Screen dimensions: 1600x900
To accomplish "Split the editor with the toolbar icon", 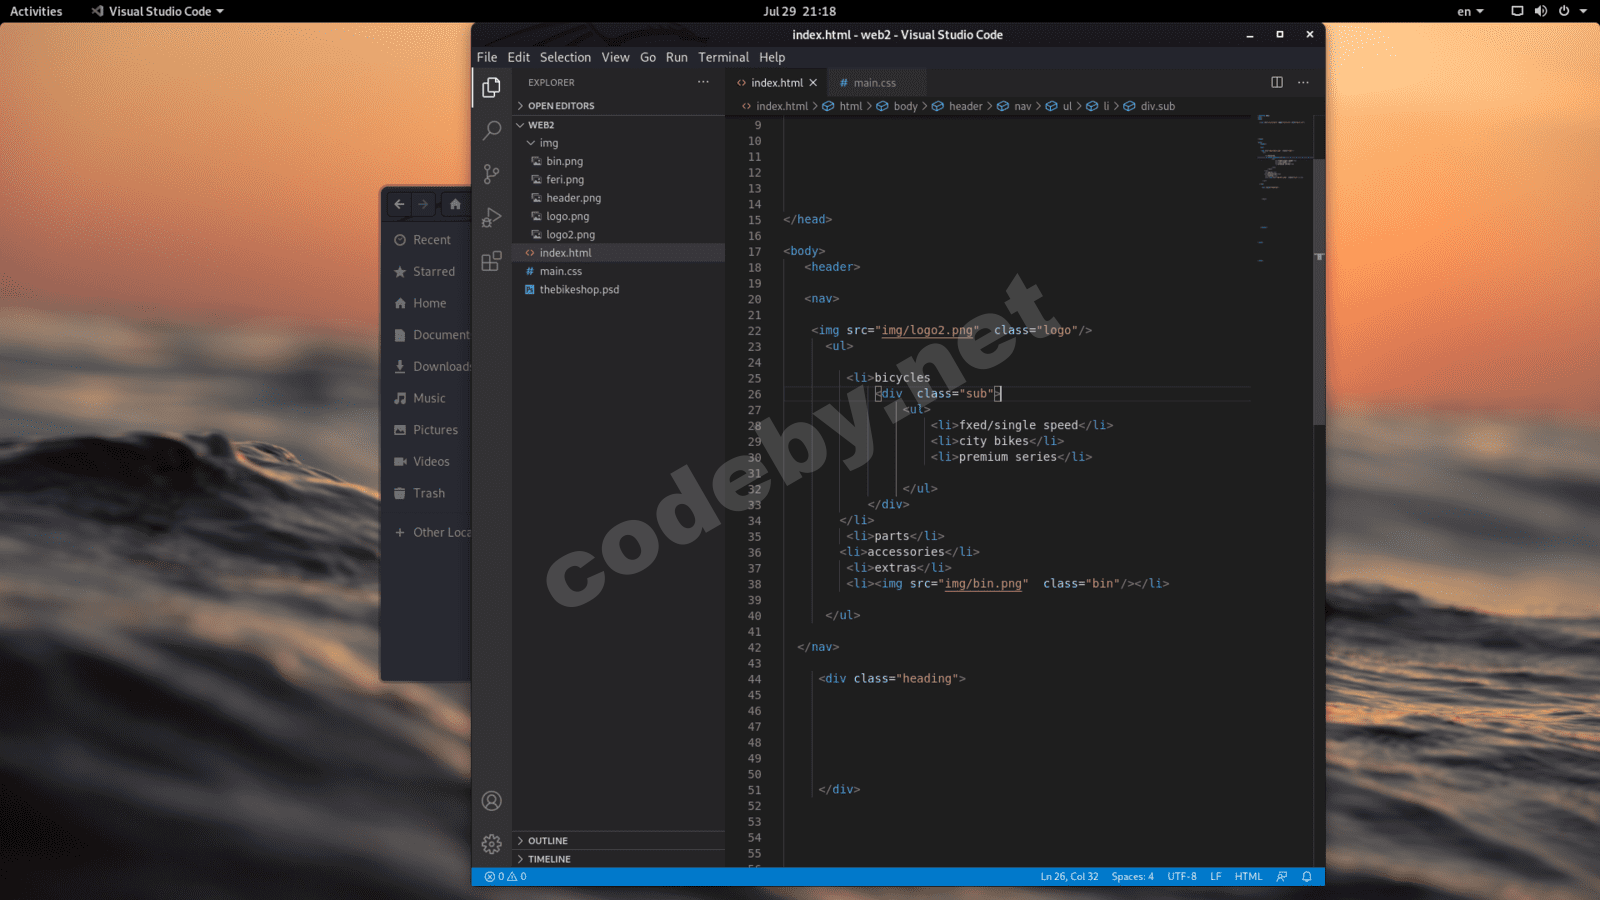I will 1277,82.
